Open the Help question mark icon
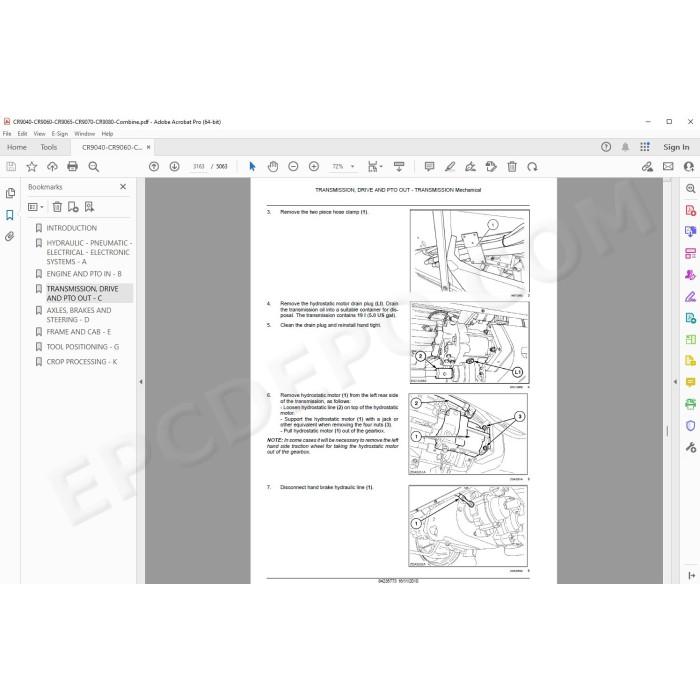Screen dimensions: 700x700 606,147
